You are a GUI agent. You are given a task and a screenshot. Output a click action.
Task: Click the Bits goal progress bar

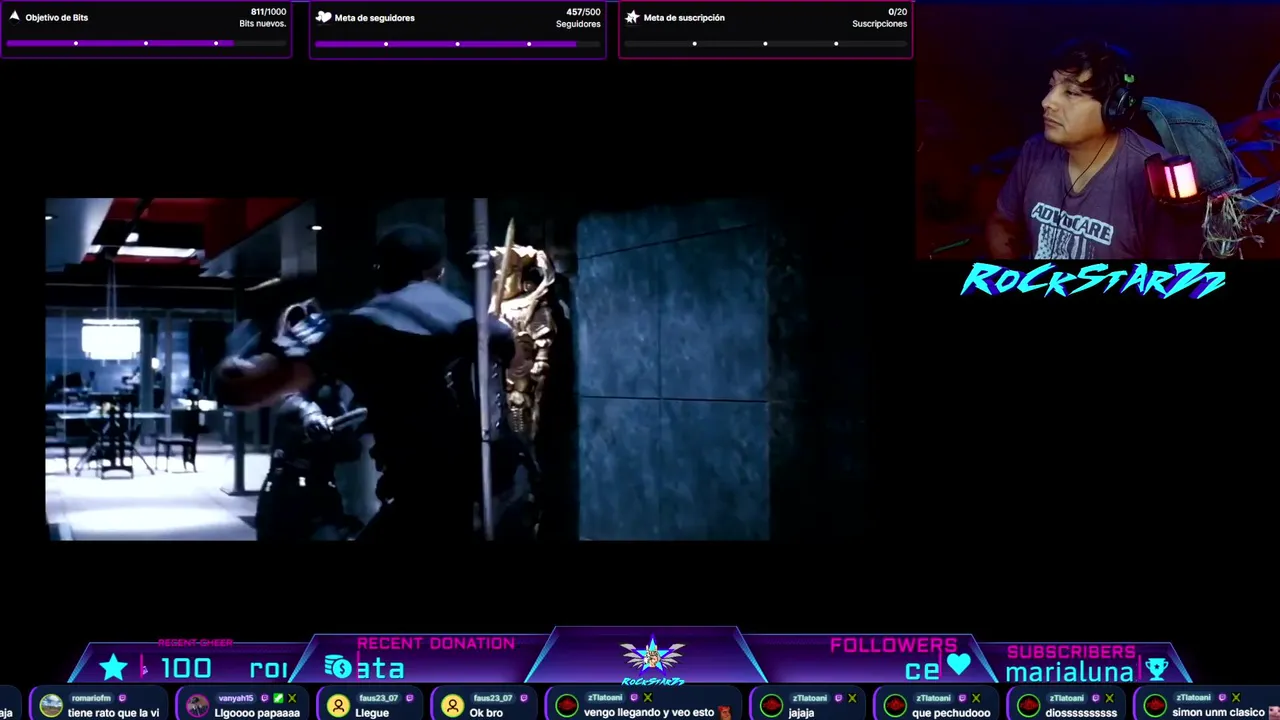click(146, 43)
